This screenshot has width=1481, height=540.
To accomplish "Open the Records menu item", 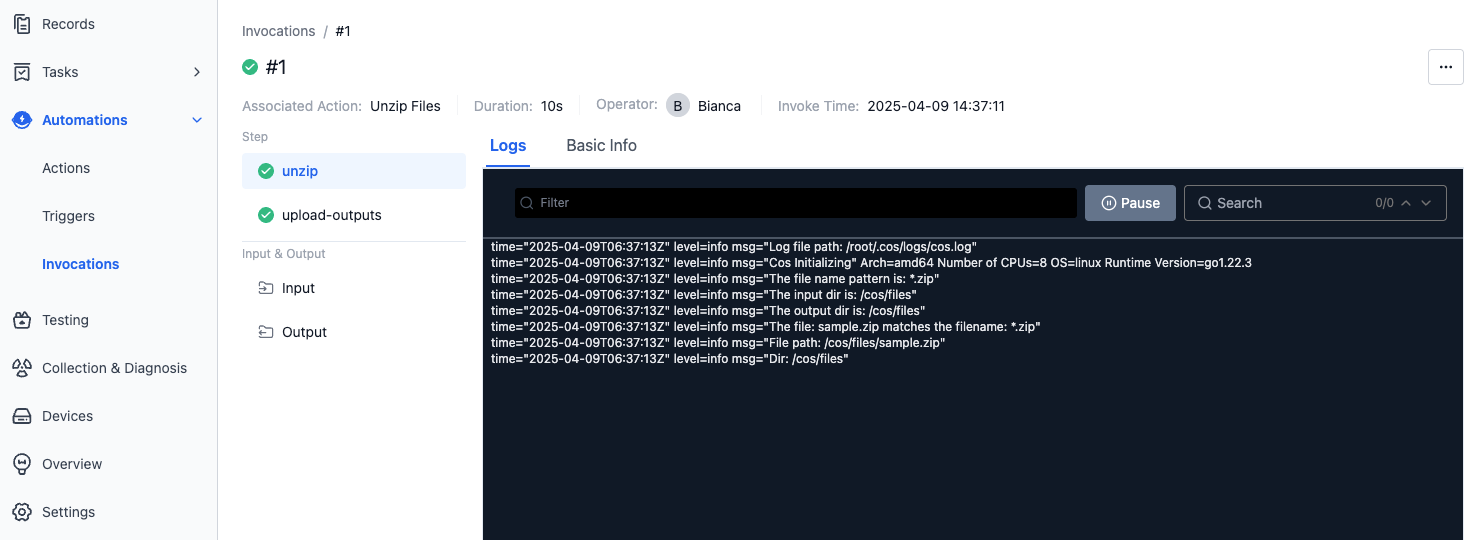I will pos(68,24).
